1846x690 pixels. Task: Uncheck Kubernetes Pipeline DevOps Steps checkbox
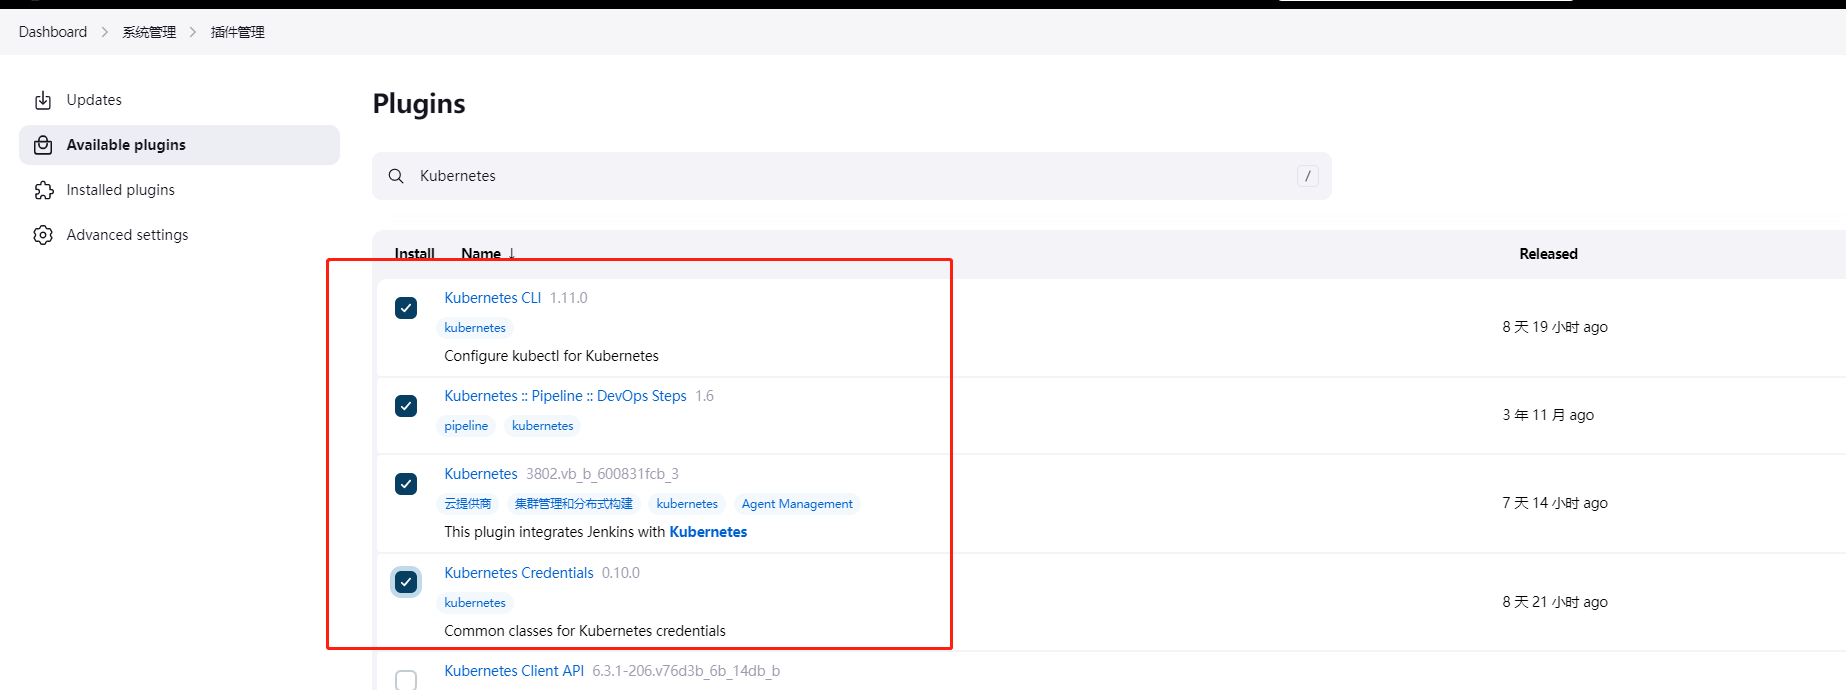pos(406,406)
